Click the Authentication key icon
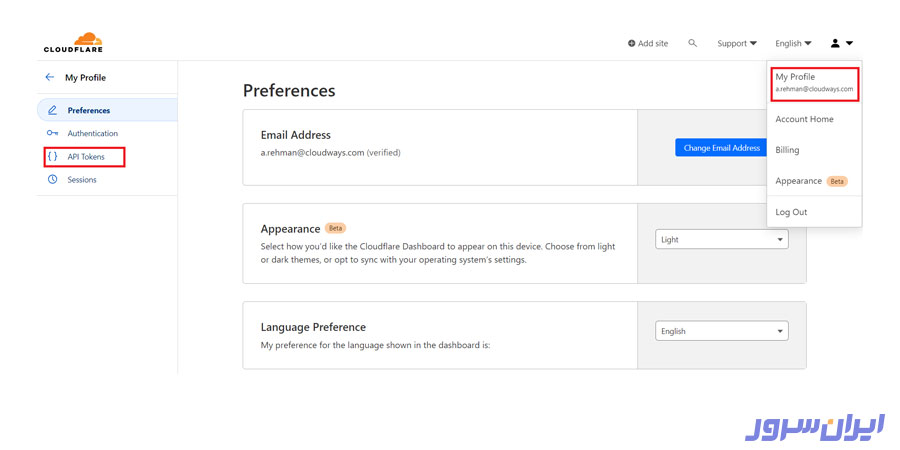Image resolution: width=900 pixels, height=450 pixels. point(52,133)
